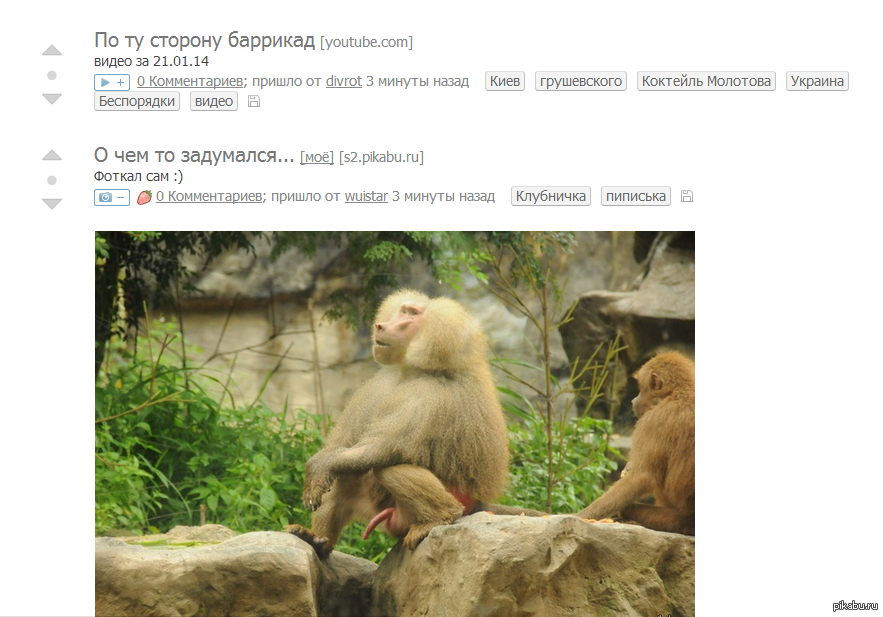The height and width of the screenshot is (617, 883).
Task: Open the 'По ту сторону баррикад' post title
Action: 204,41
